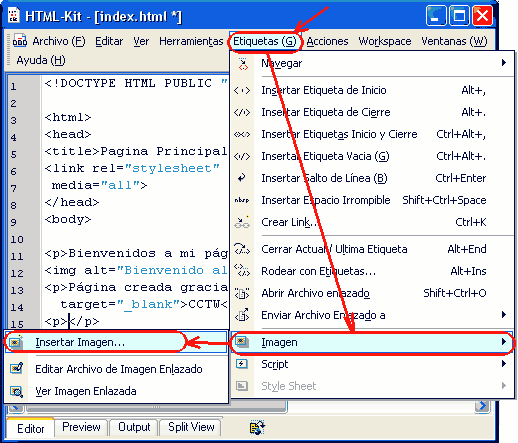Choose Insertar Etiqueta de Inicio
Image resolution: width=518 pixels, height=443 pixels.
373,90
